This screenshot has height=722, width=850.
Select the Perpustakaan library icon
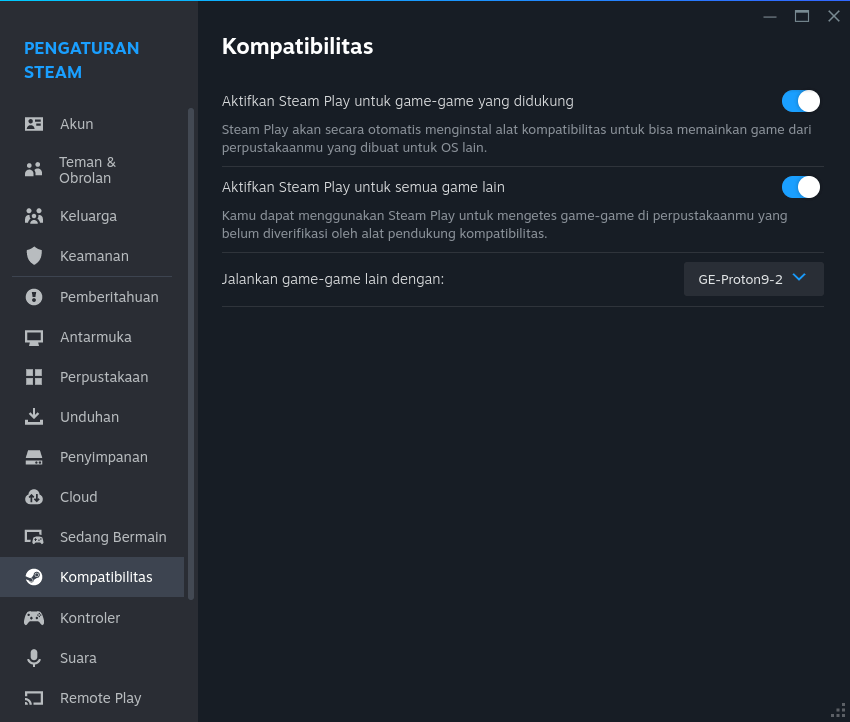(x=34, y=377)
